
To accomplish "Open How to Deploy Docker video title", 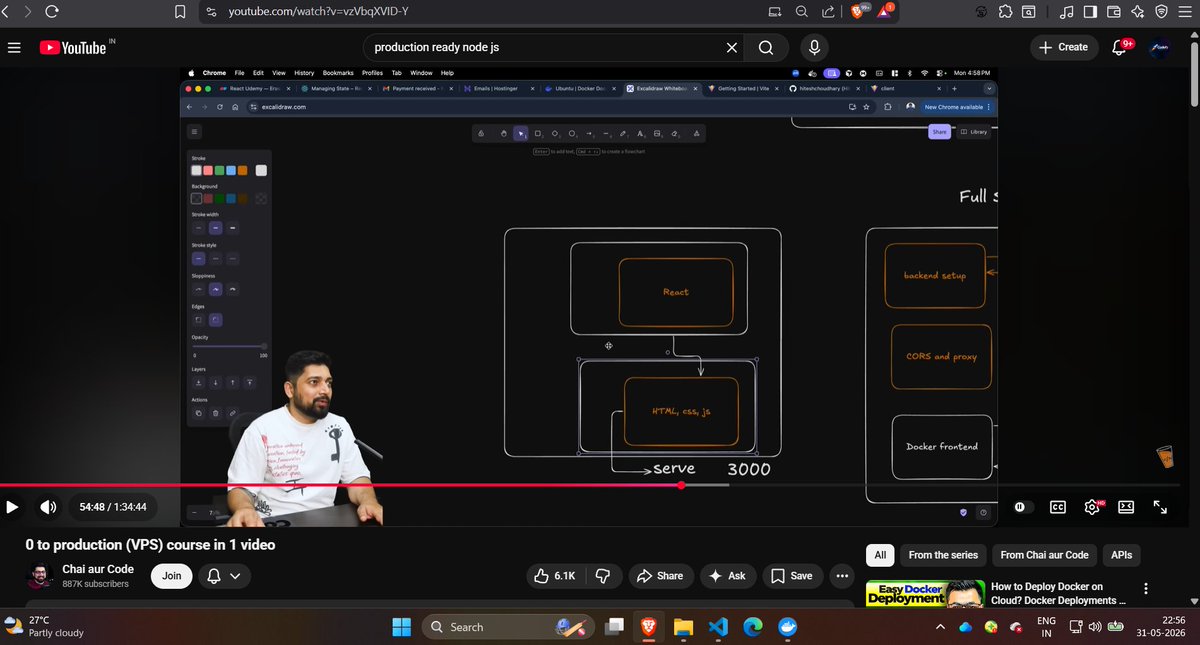I will (1060, 593).
